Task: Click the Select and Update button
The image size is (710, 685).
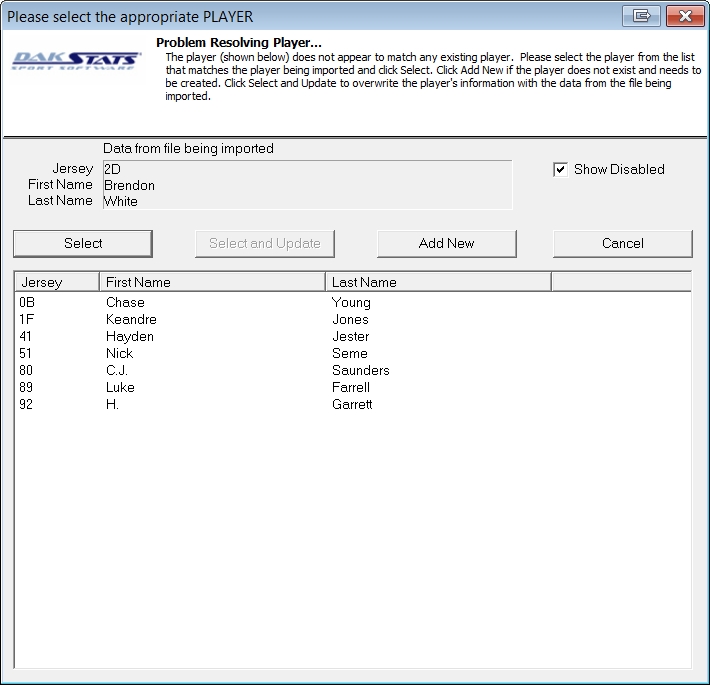Action: click(x=264, y=243)
